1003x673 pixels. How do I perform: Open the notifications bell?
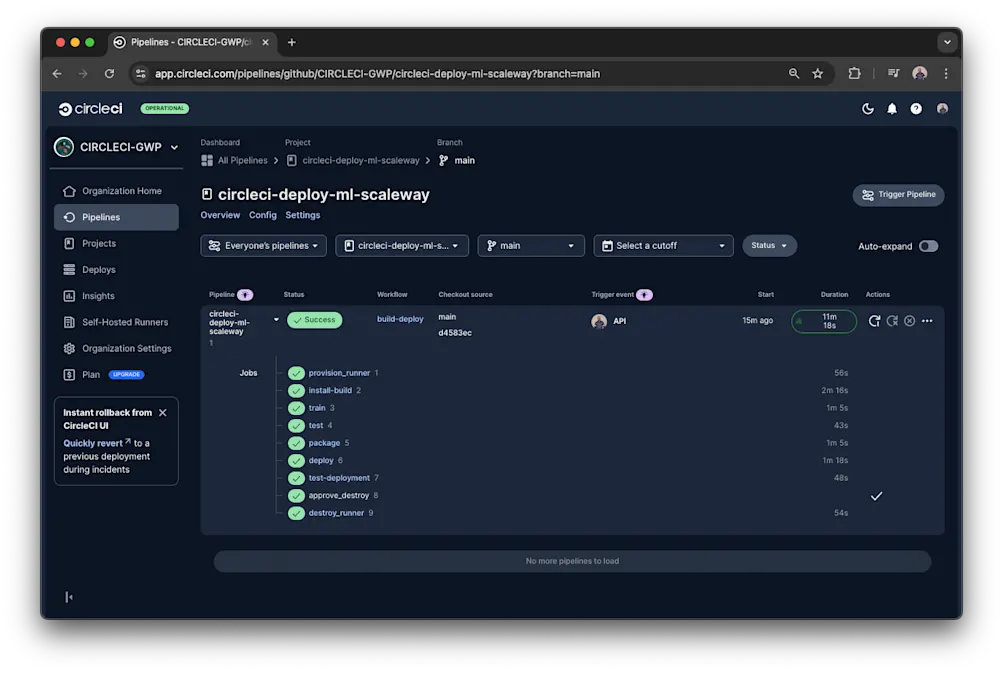(891, 108)
